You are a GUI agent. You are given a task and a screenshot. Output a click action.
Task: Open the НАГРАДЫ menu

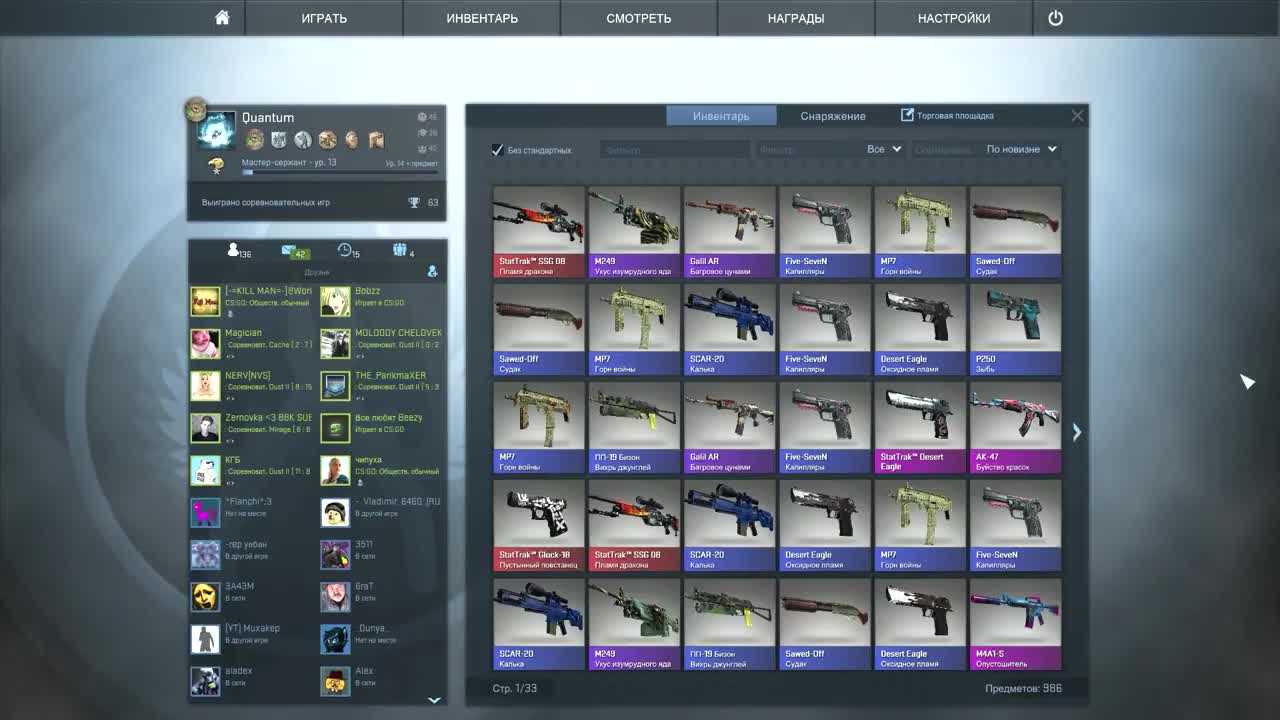(x=796, y=18)
